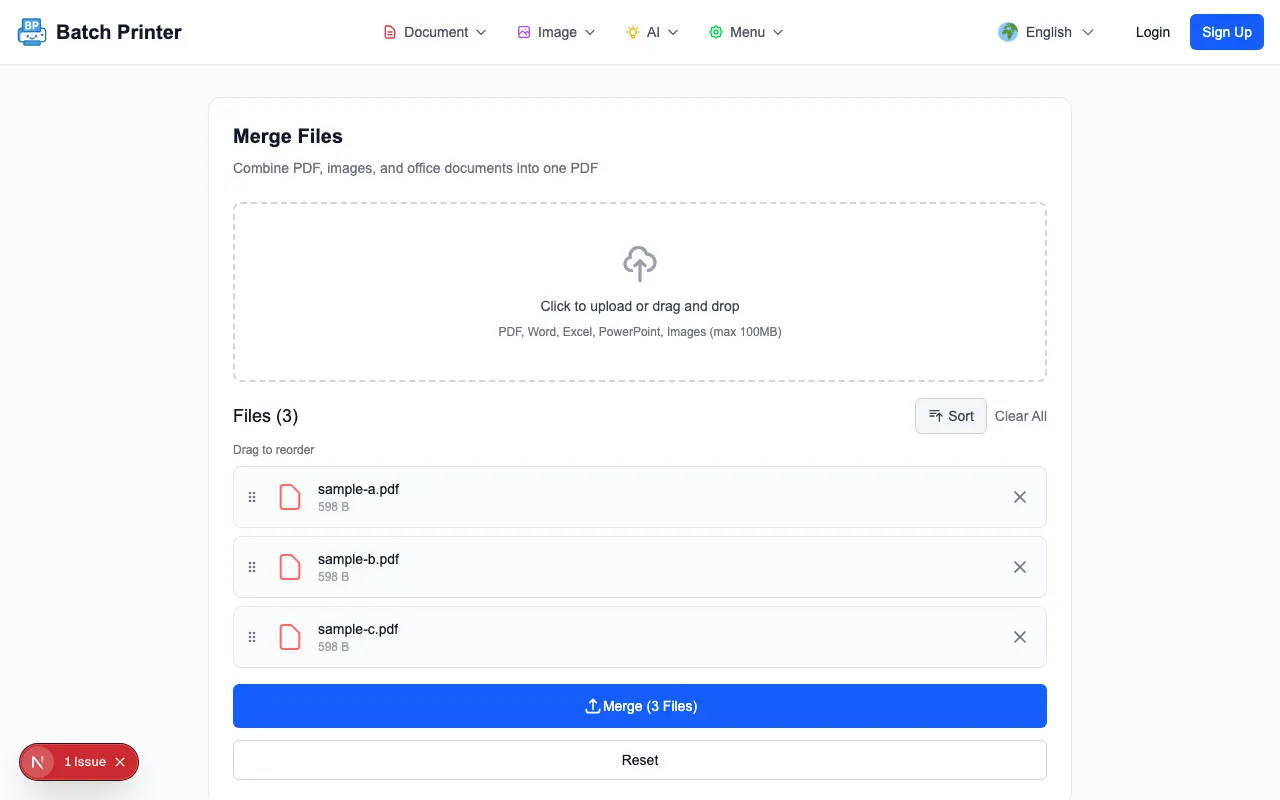Expand the AI dropdown menu
Image resolution: width=1280 pixels, height=800 pixels.
652,32
